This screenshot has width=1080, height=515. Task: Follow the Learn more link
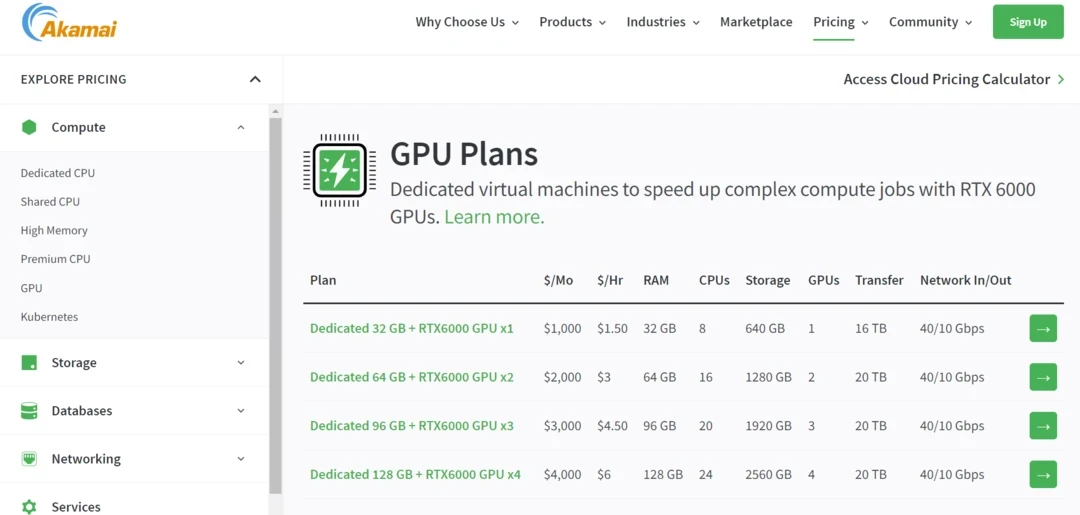pyautogui.click(x=494, y=217)
